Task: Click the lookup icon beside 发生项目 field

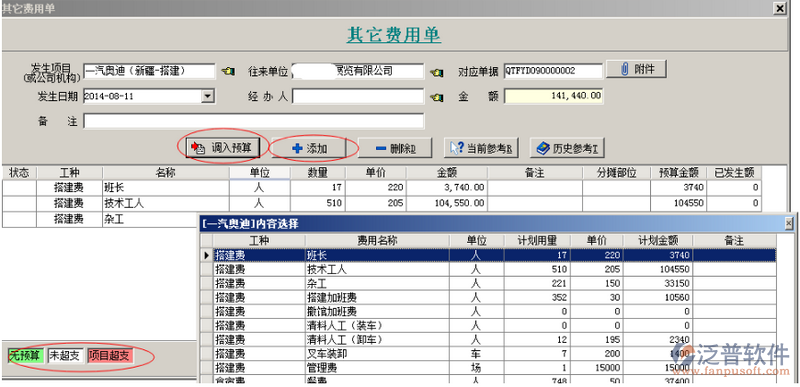Action: point(228,72)
